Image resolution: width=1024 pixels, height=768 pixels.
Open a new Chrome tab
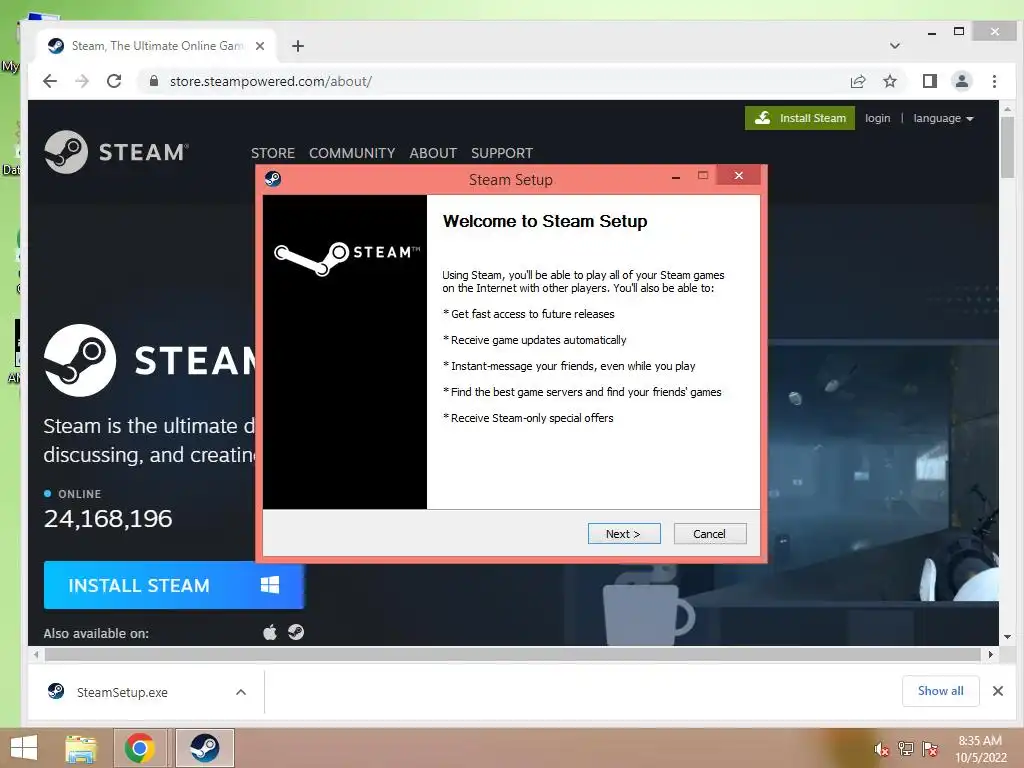tap(298, 46)
